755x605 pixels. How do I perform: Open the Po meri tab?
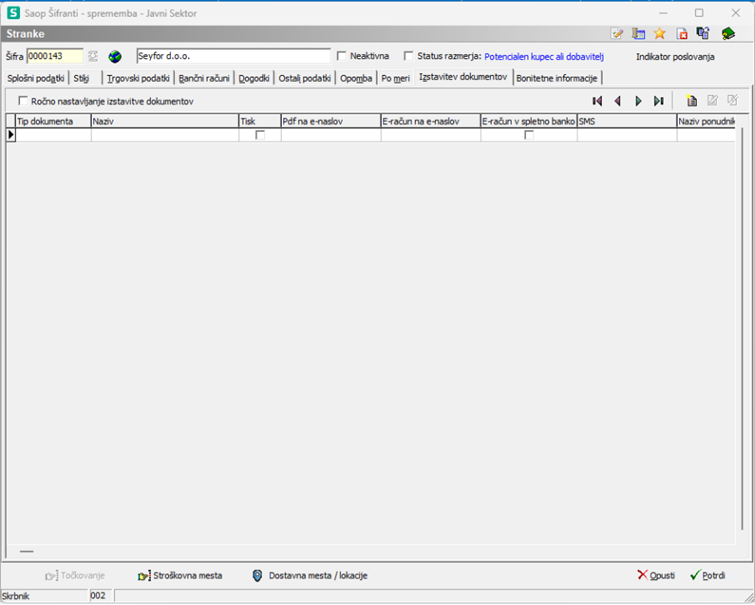395,78
